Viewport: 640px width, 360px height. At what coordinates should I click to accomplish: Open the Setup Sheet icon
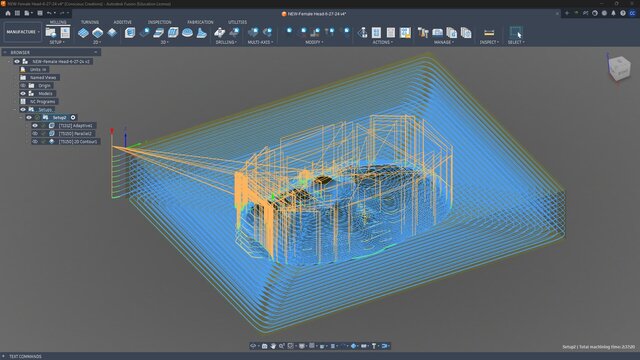pyautogui.click(x=391, y=33)
